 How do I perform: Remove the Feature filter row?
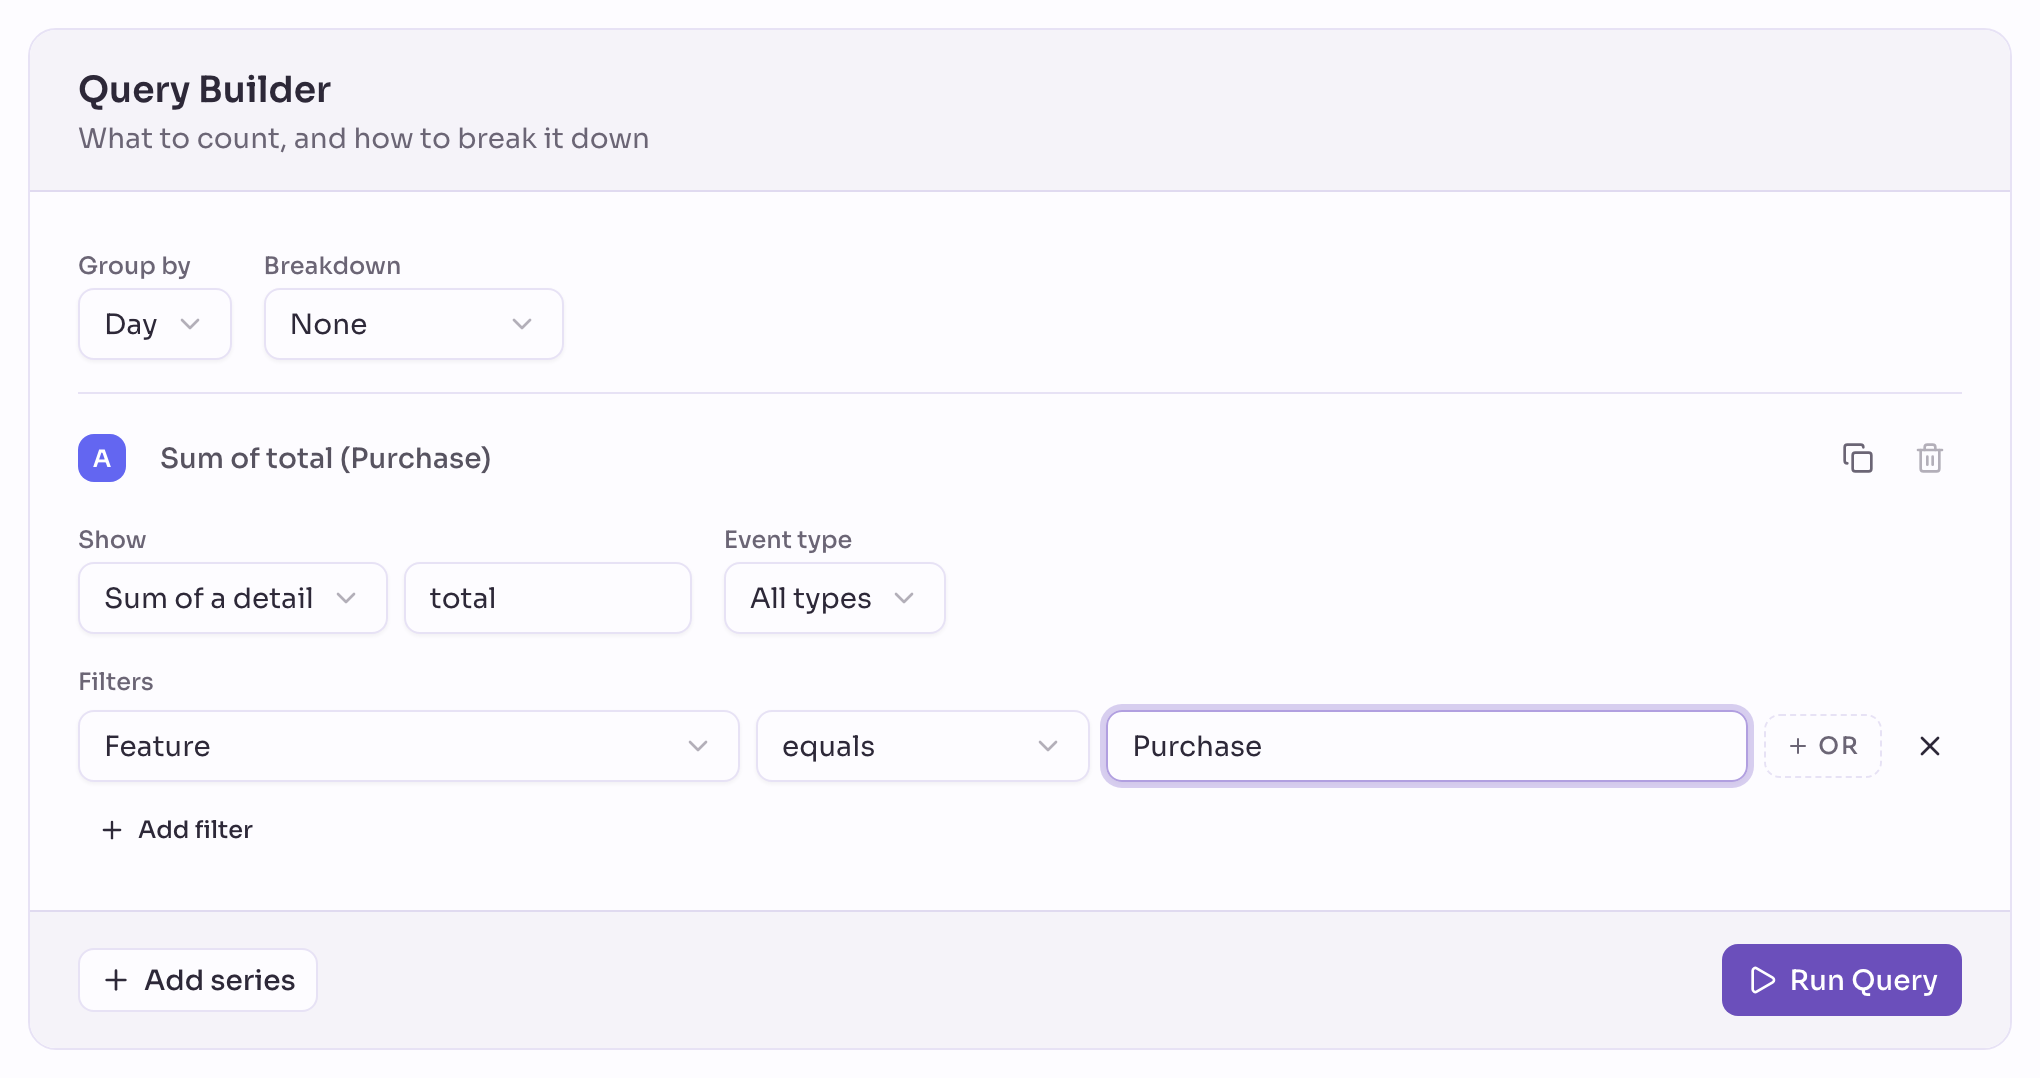(1929, 746)
